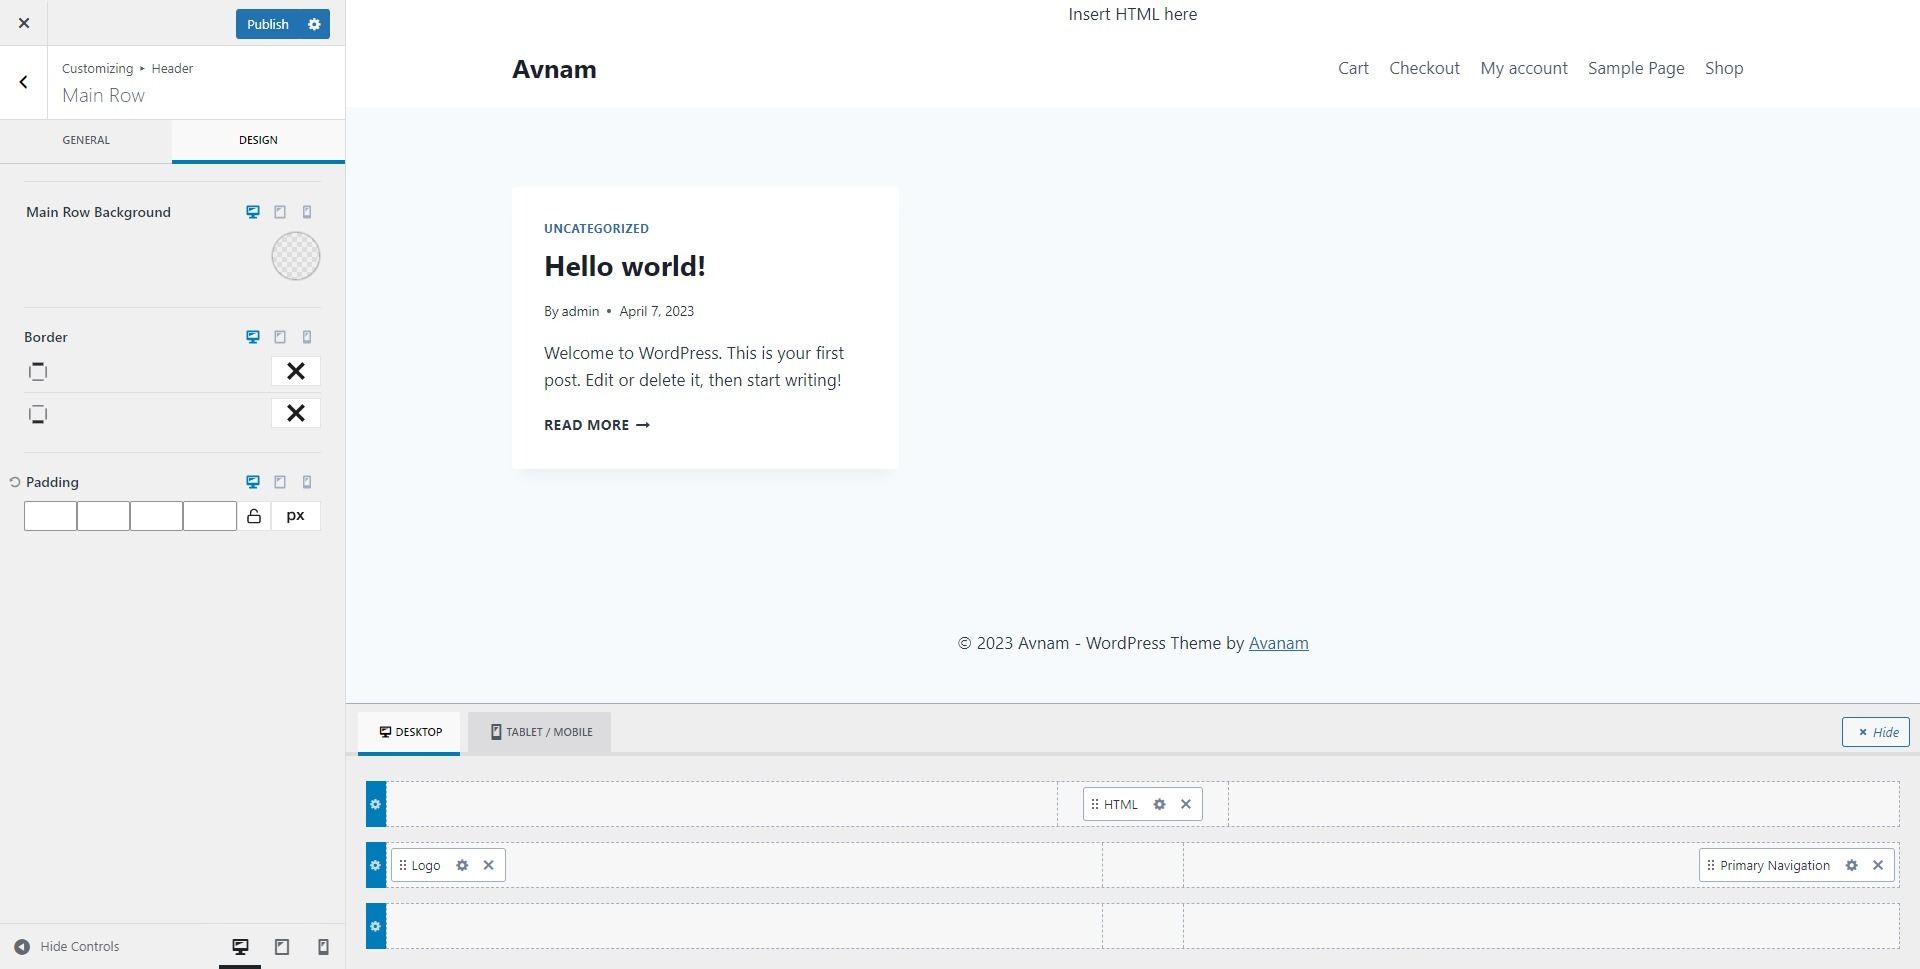The width and height of the screenshot is (1920, 969).
Task: Switch to the Design tab
Action: tap(258, 140)
